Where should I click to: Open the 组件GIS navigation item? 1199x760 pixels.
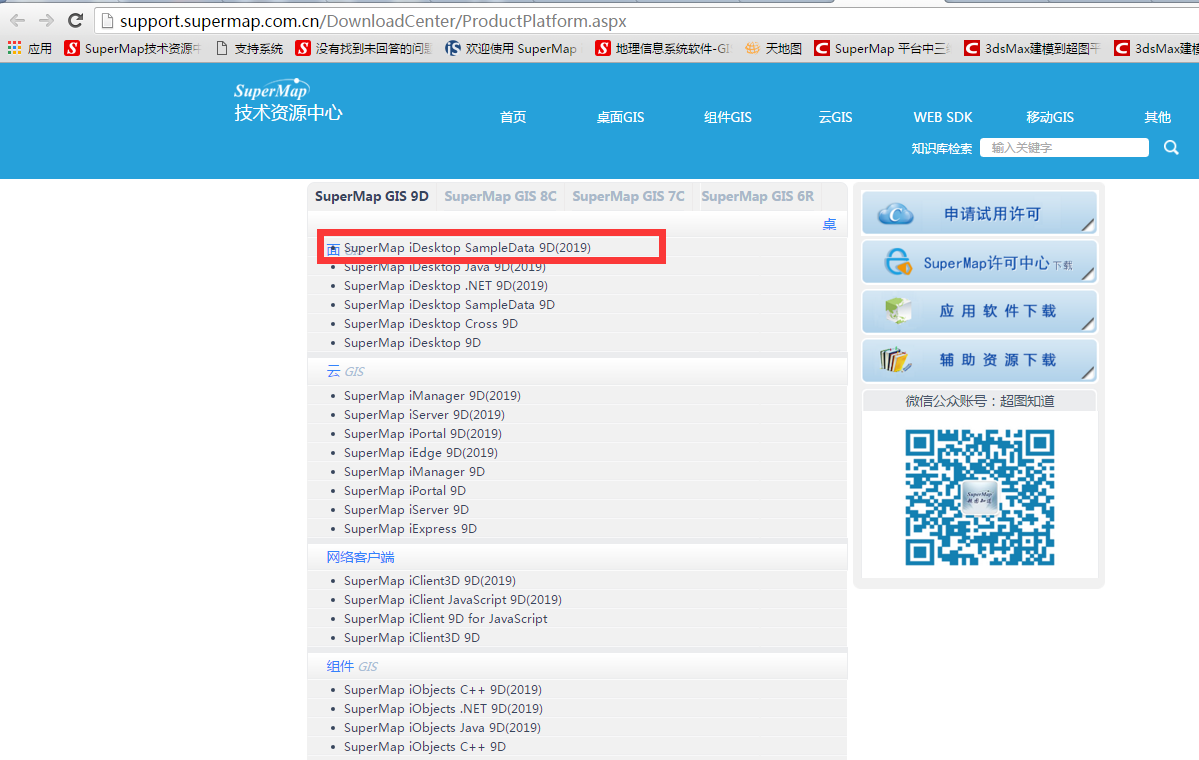(x=727, y=117)
